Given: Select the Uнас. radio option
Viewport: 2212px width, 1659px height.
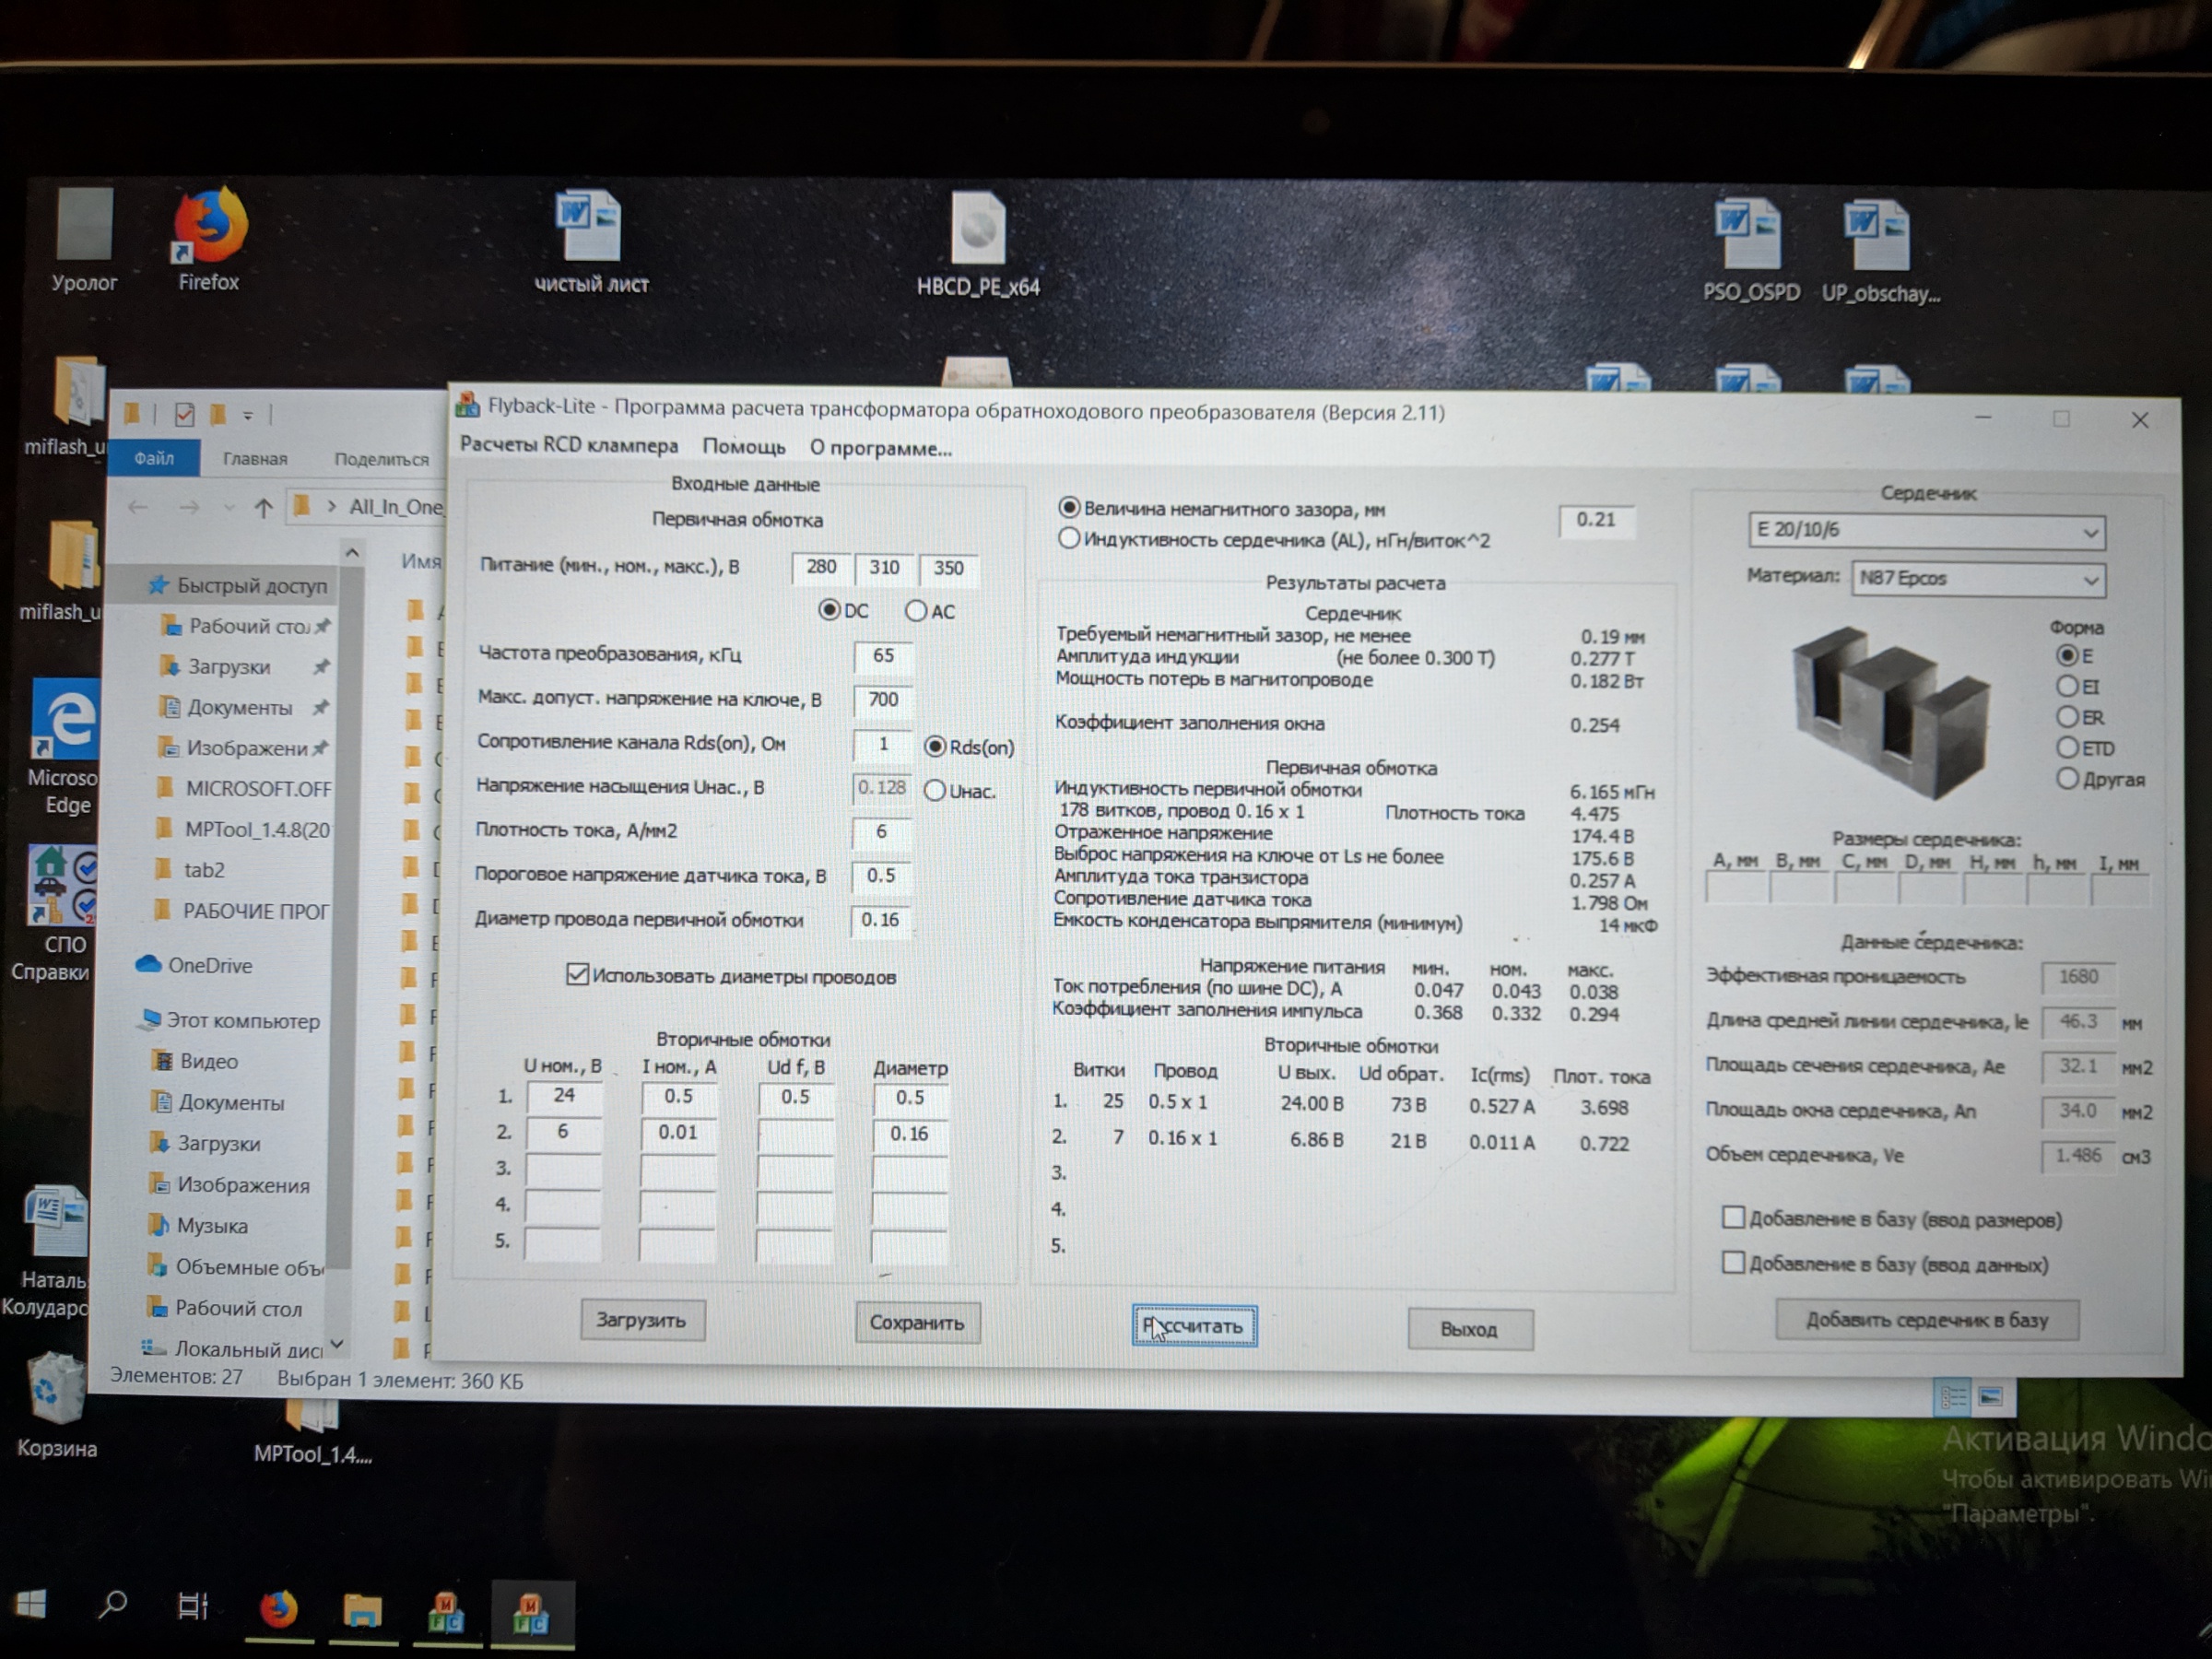Looking at the screenshot, I should (935, 791).
